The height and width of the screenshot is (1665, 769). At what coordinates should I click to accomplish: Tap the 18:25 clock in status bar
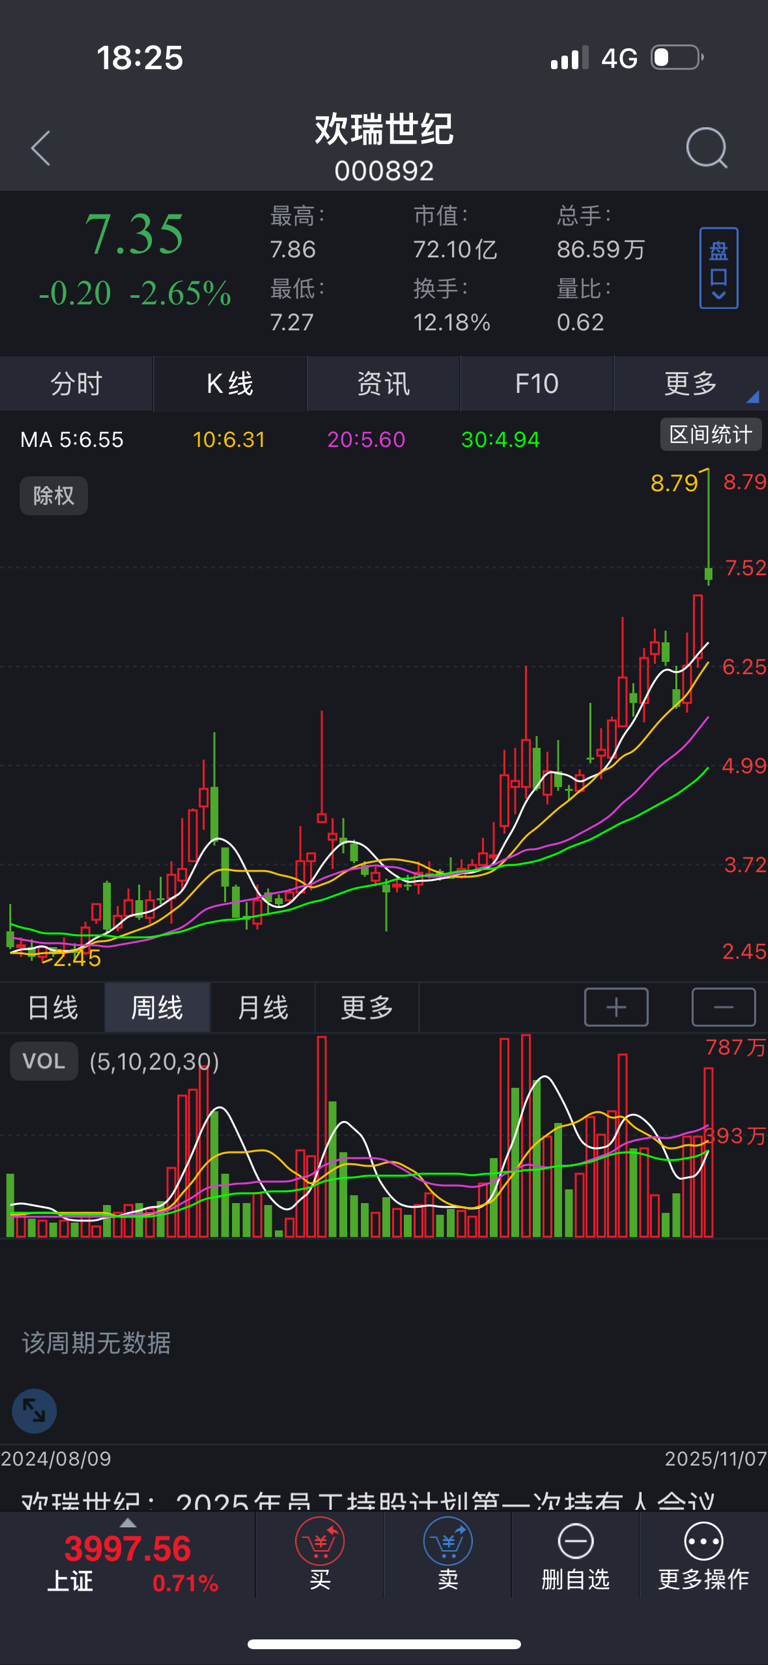140,57
